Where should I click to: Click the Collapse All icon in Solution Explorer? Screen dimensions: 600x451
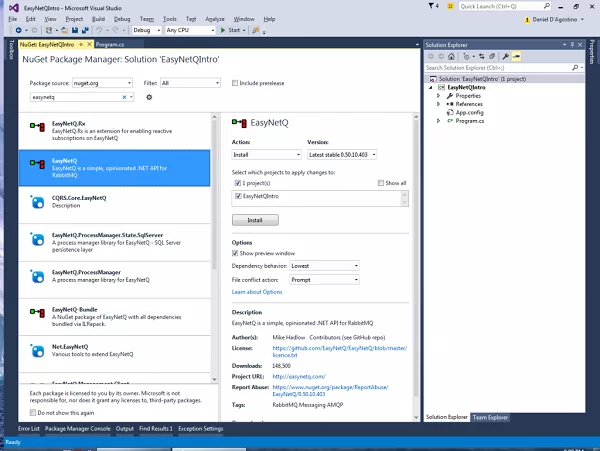coord(493,57)
